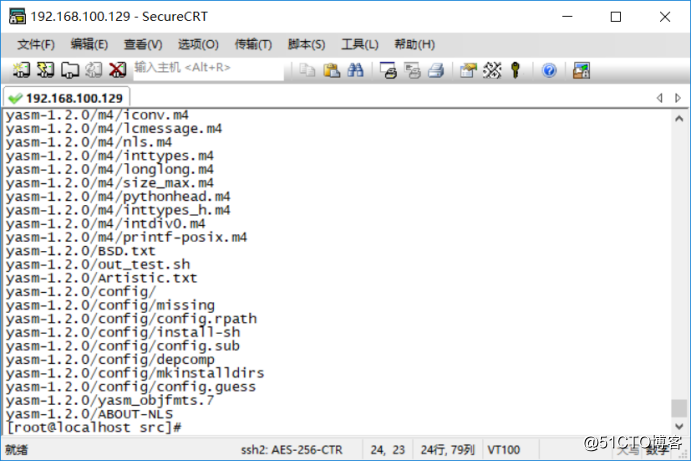Click the 就绪 status text
The height and width of the screenshot is (461, 692).
pyautogui.click(x=17, y=450)
